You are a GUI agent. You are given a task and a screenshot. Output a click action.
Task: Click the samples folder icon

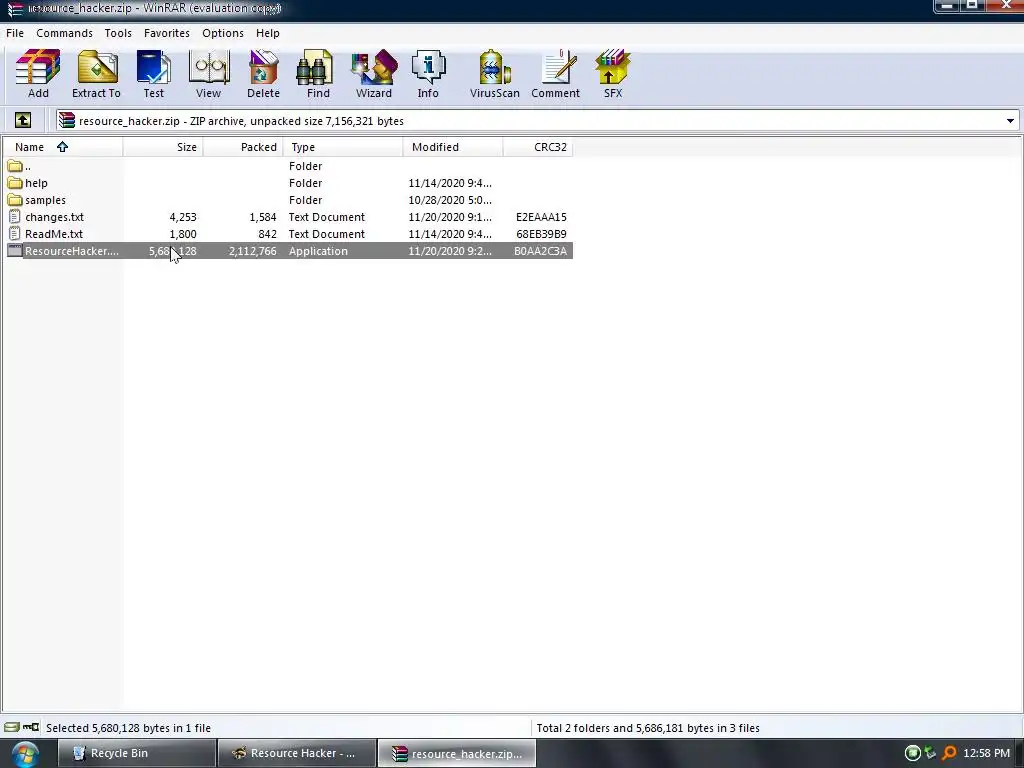15,200
